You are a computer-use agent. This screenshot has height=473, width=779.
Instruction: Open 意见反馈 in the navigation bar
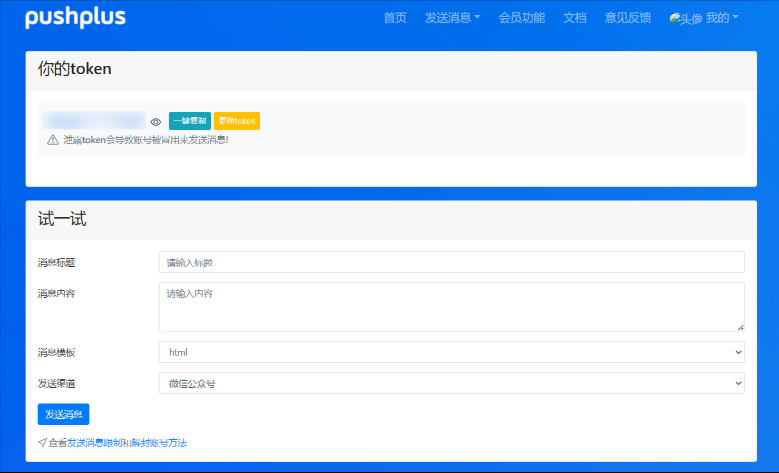click(628, 18)
